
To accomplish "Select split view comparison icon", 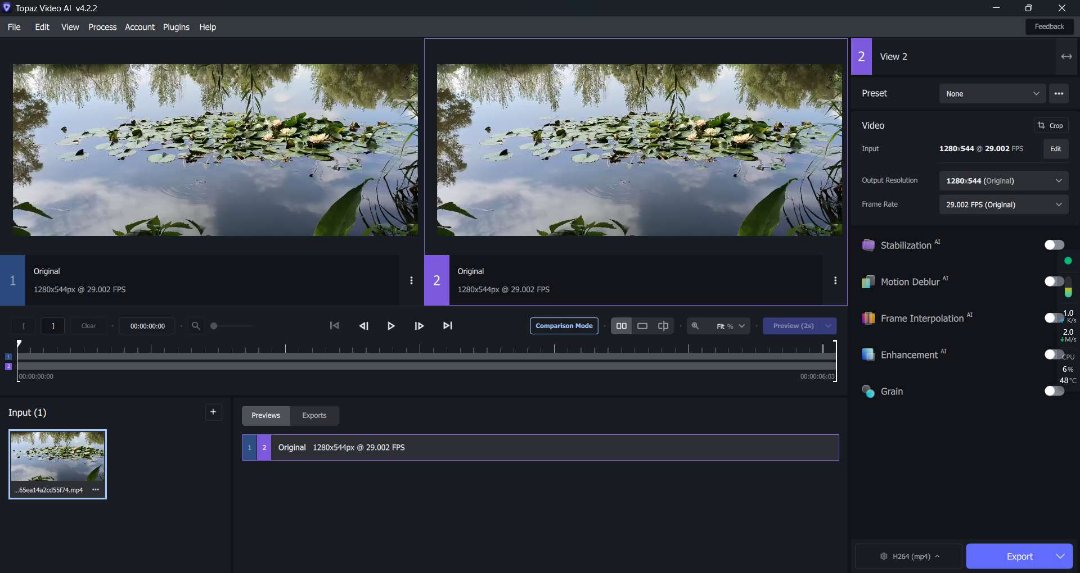I will pyautogui.click(x=662, y=326).
